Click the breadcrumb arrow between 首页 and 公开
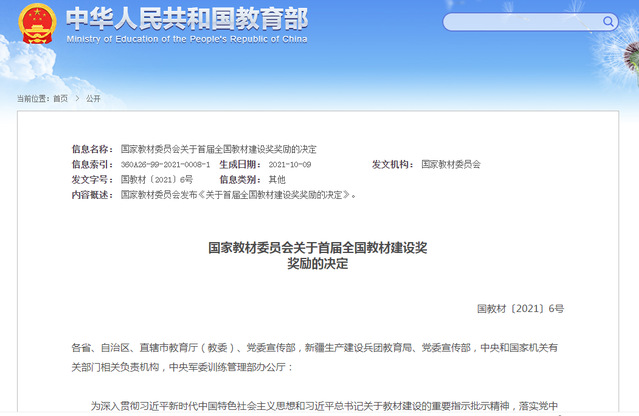This screenshot has height=416, width=639. point(77,99)
